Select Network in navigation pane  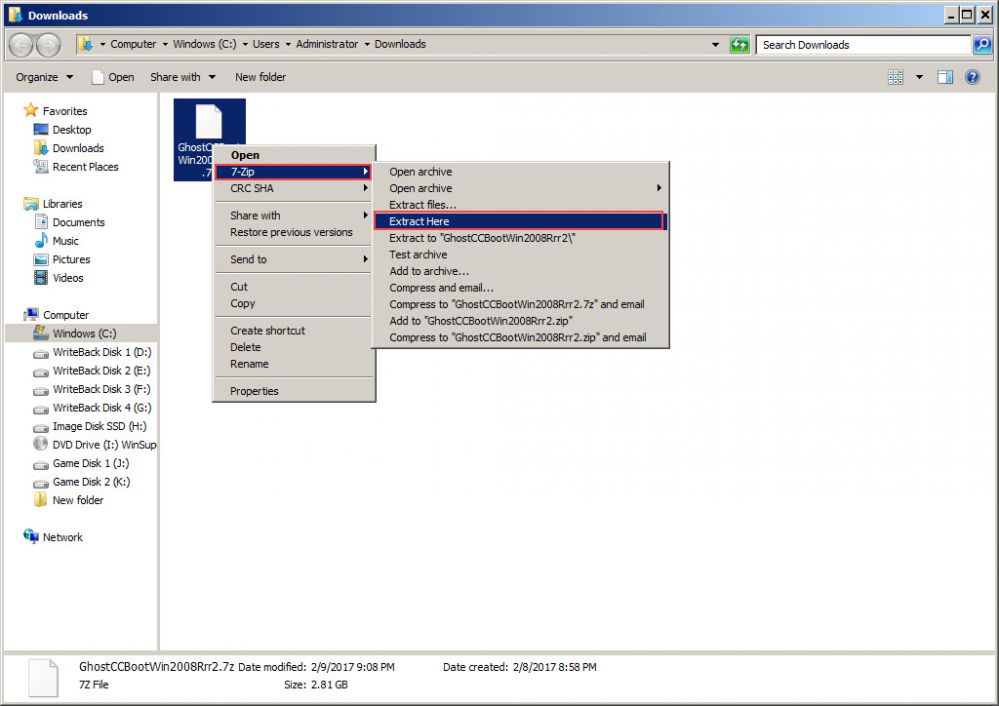[62, 537]
